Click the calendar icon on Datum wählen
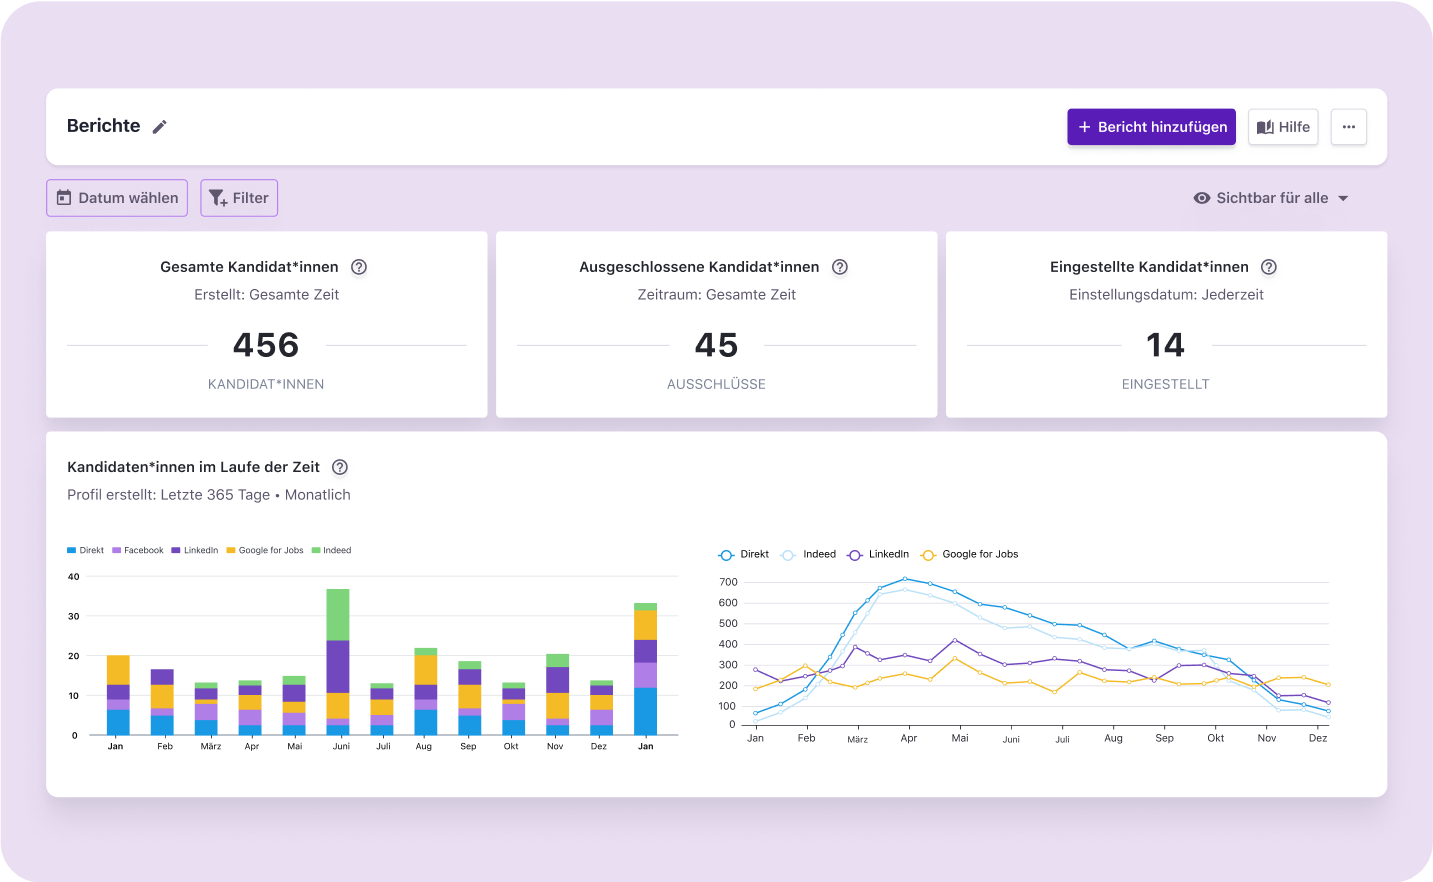The width and height of the screenshot is (1433, 882). coord(63,197)
